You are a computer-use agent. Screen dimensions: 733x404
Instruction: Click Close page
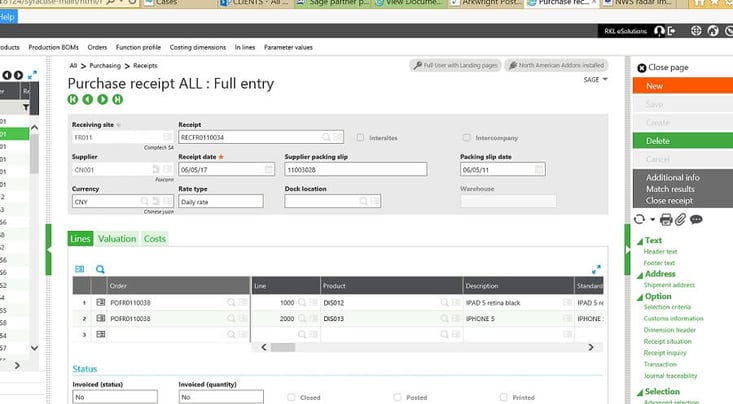click(x=663, y=67)
